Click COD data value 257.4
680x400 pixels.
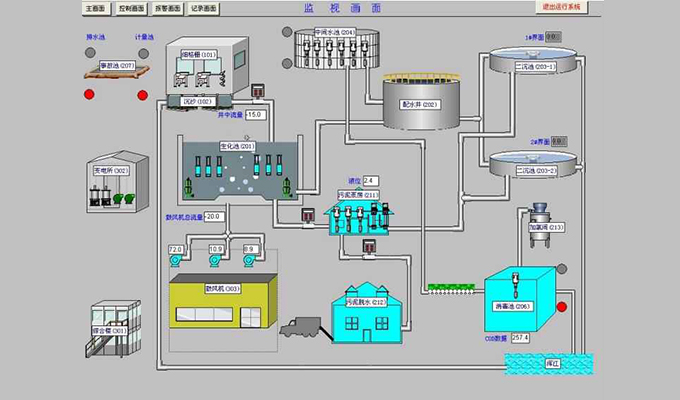pos(520,338)
